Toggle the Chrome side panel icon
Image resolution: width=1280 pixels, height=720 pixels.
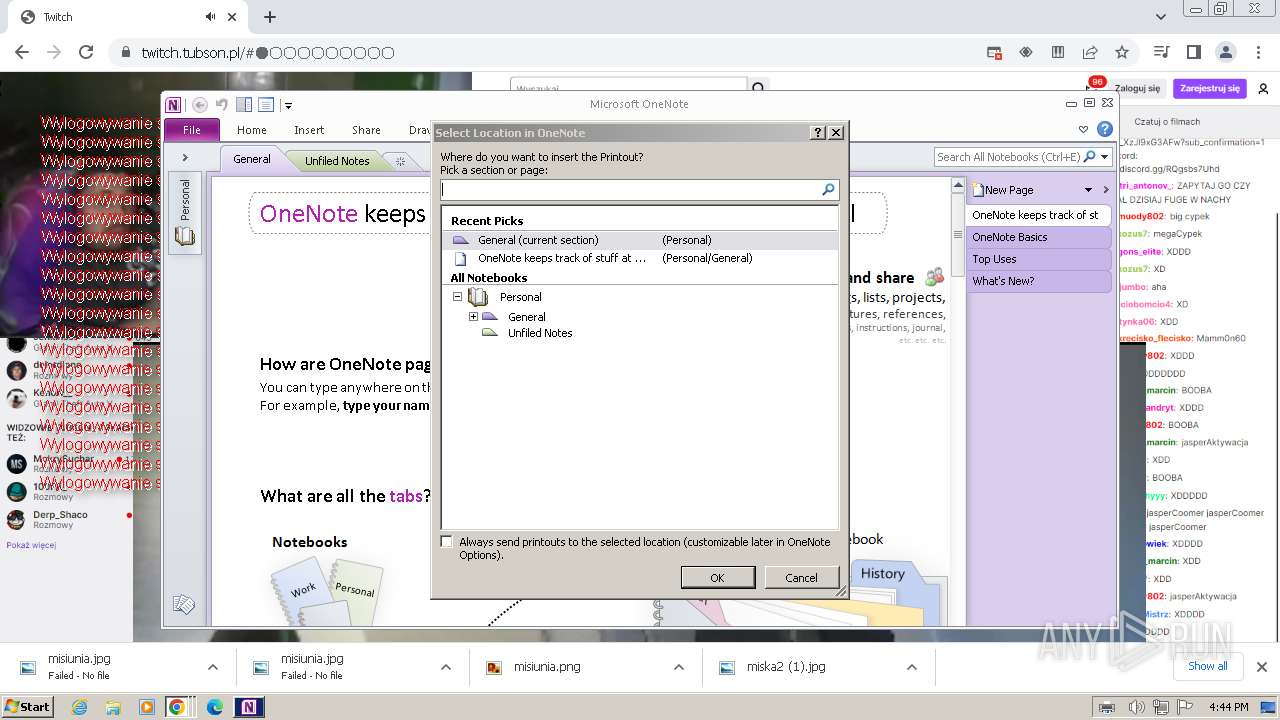pyautogui.click(x=1193, y=52)
